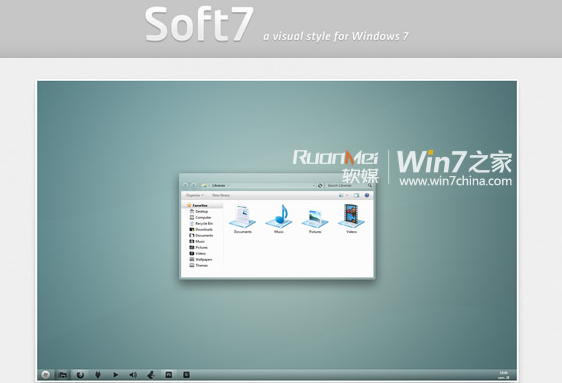
Task: Refresh the Libraries folder view
Action: click(x=320, y=186)
